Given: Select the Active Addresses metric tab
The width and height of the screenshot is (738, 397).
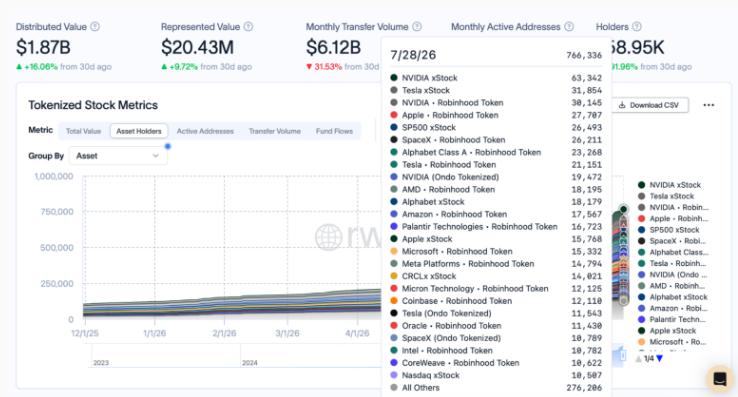Looking at the screenshot, I should 205,131.
